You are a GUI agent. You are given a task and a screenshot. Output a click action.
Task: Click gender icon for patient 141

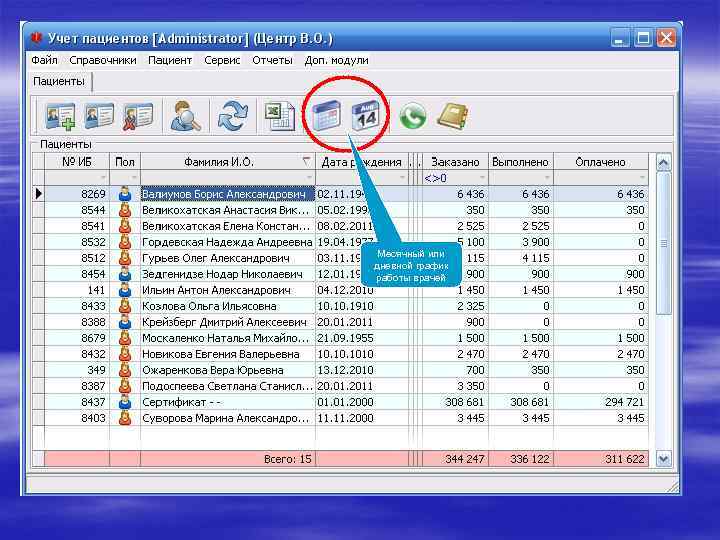point(124,290)
